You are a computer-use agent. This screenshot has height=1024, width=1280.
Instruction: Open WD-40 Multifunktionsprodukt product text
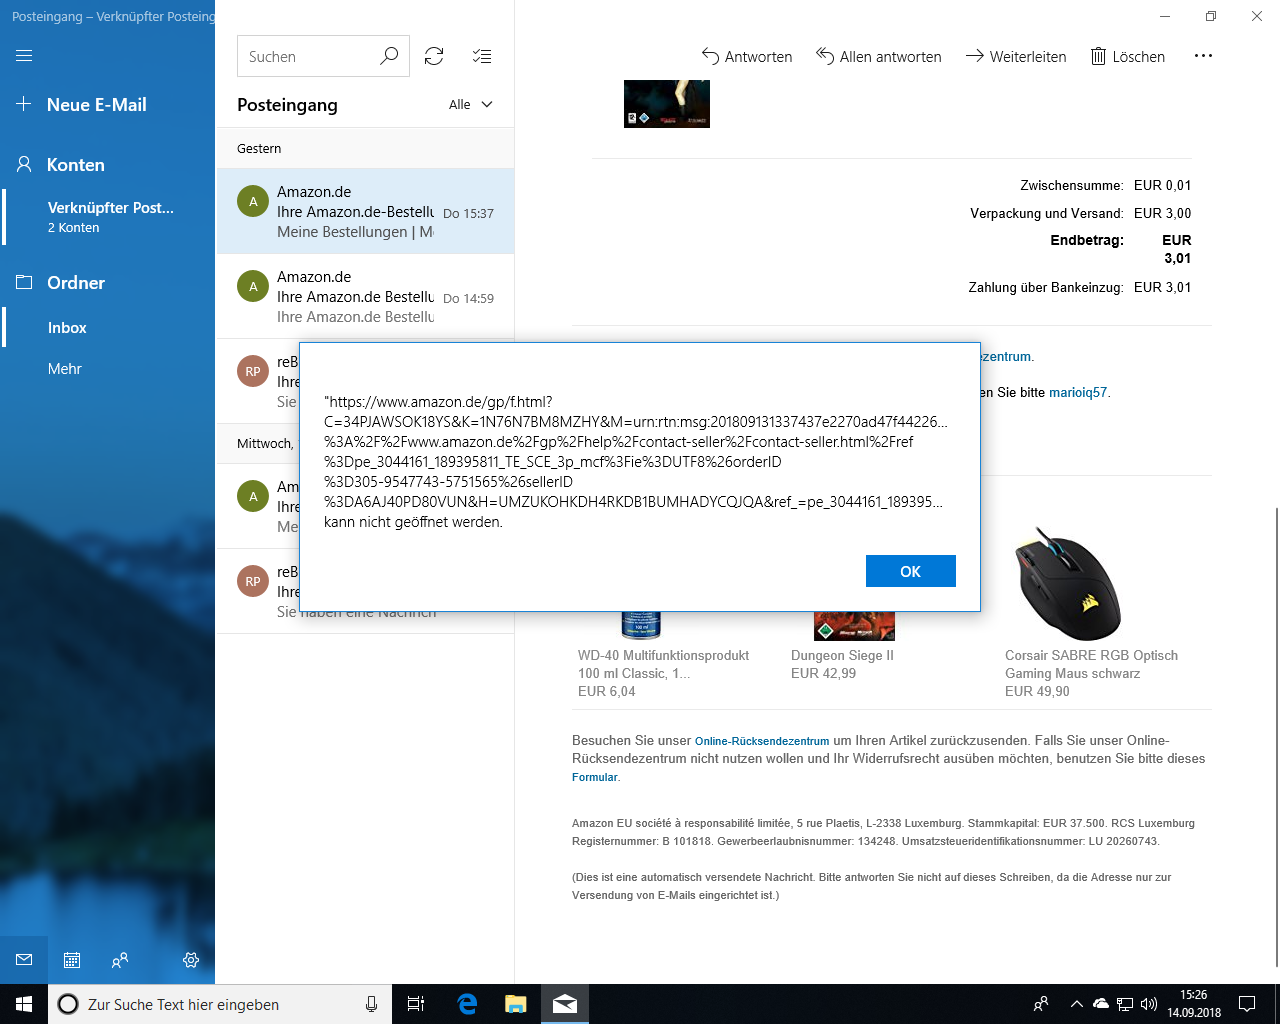663,665
